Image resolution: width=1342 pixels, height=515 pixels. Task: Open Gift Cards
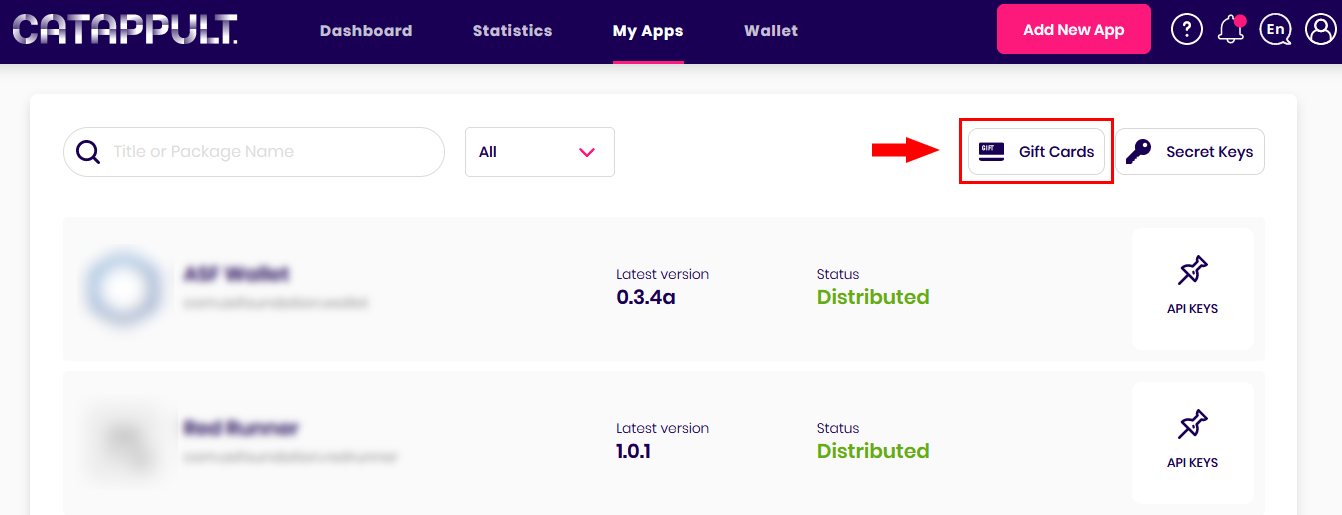[x=1036, y=152]
